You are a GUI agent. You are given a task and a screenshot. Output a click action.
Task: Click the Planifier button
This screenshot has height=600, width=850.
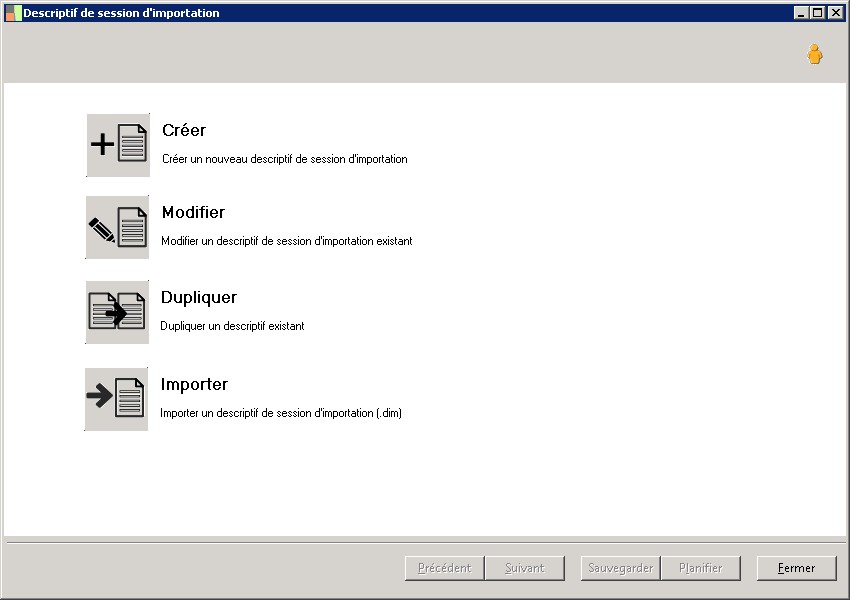click(700, 568)
